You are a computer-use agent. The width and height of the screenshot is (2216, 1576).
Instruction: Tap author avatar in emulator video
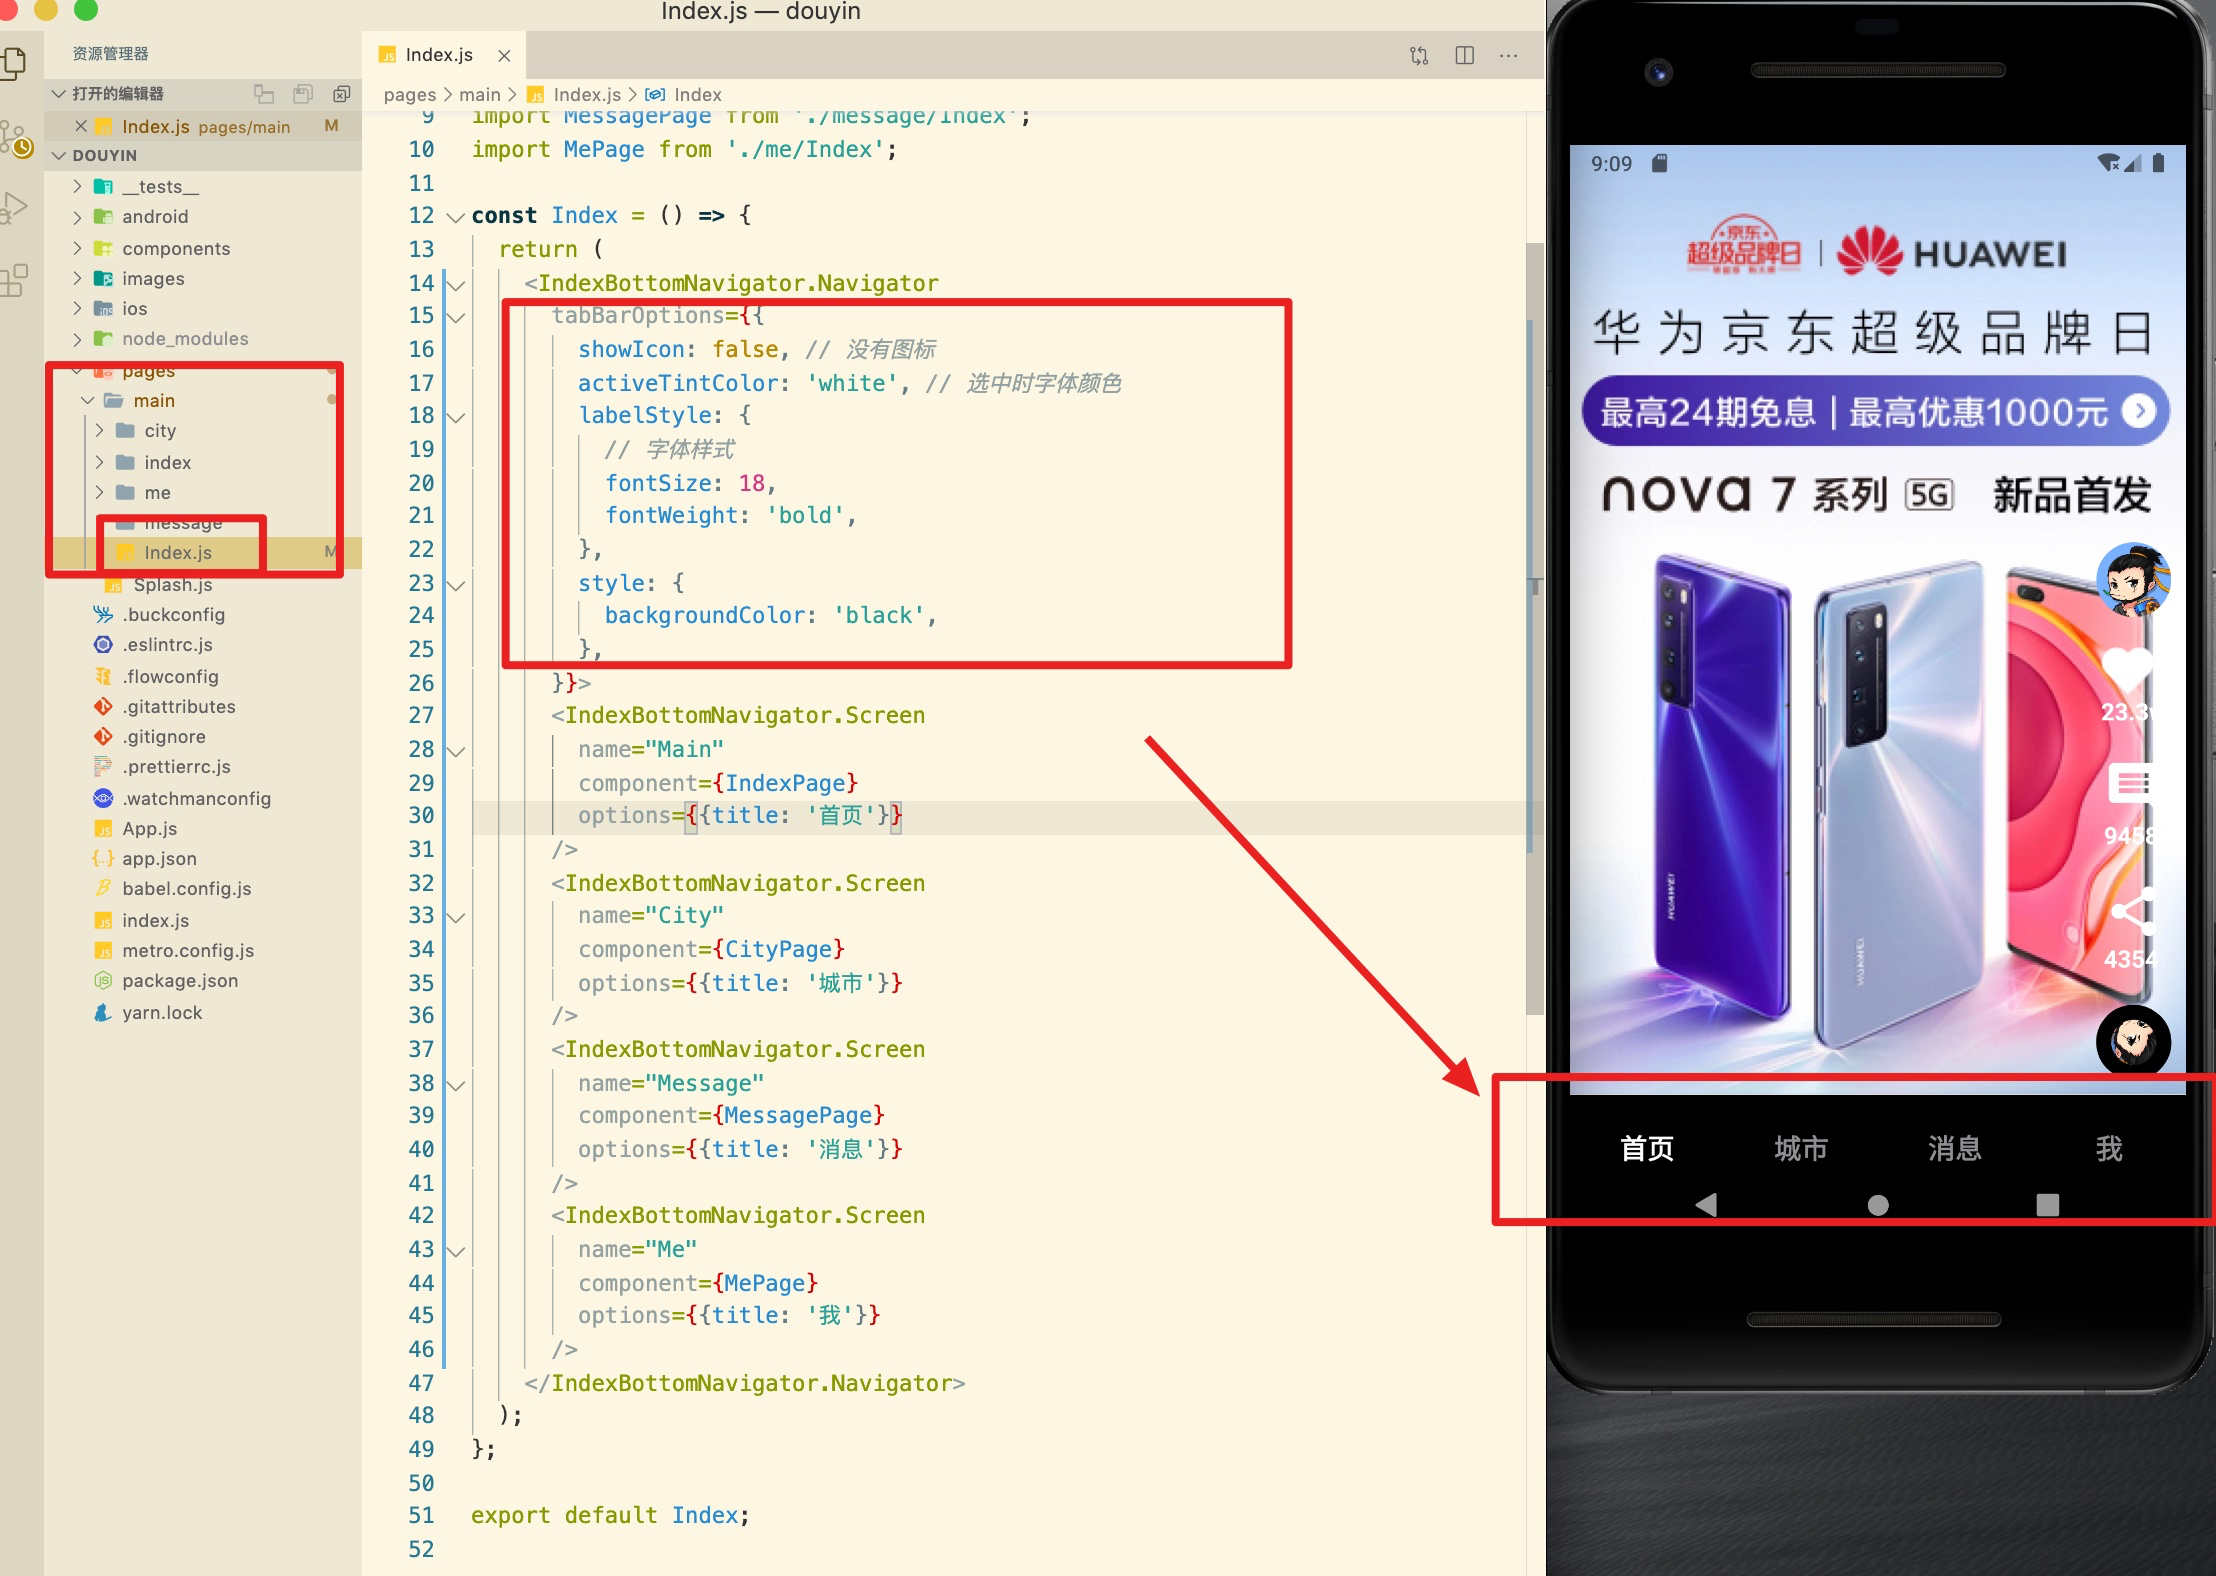[x=2133, y=580]
